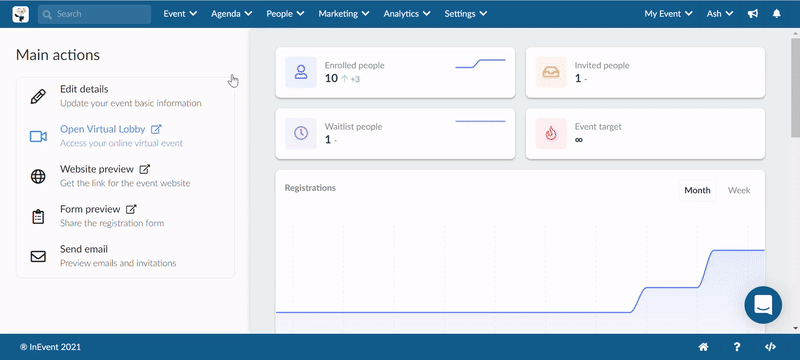Switch registrations chart to Month
This screenshot has width=800, height=360.
pos(697,190)
